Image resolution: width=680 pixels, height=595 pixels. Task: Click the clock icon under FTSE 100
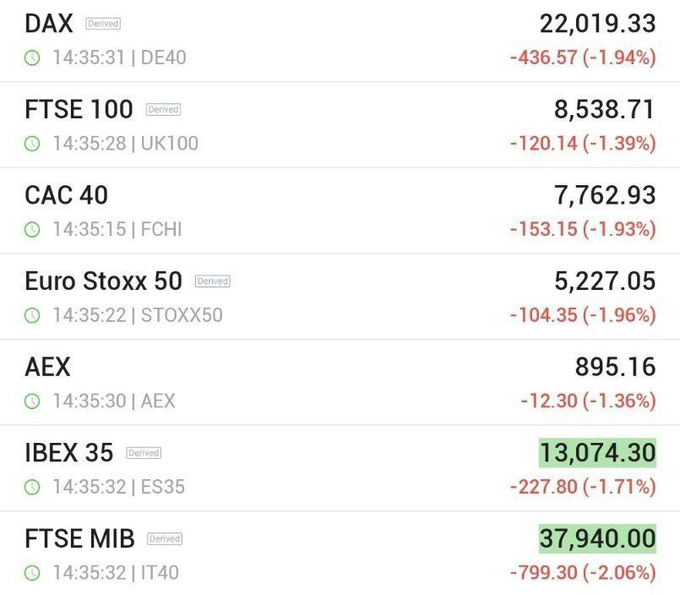point(33,144)
